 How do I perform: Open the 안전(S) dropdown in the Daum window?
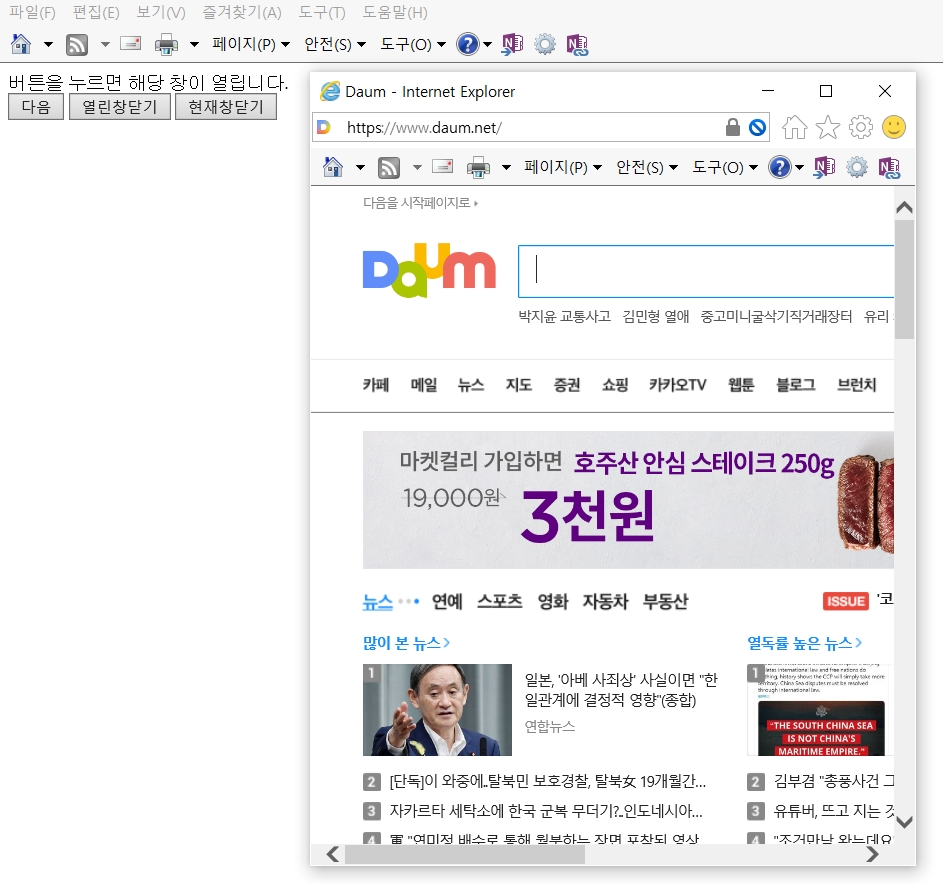click(647, 167)
